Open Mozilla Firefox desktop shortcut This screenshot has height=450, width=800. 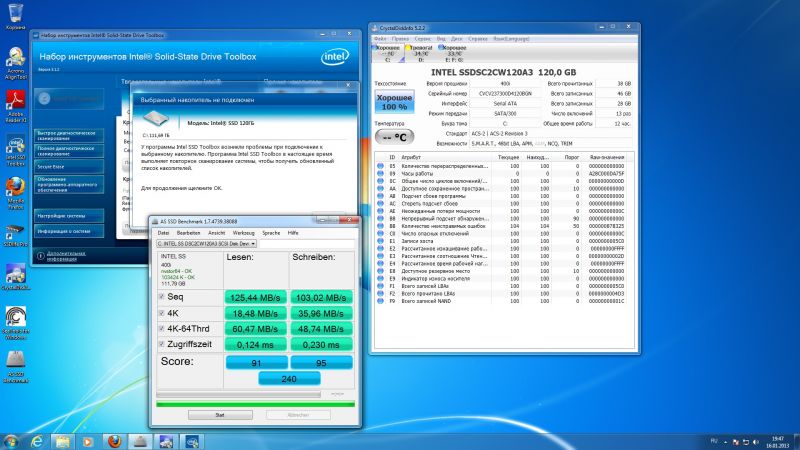16,187
